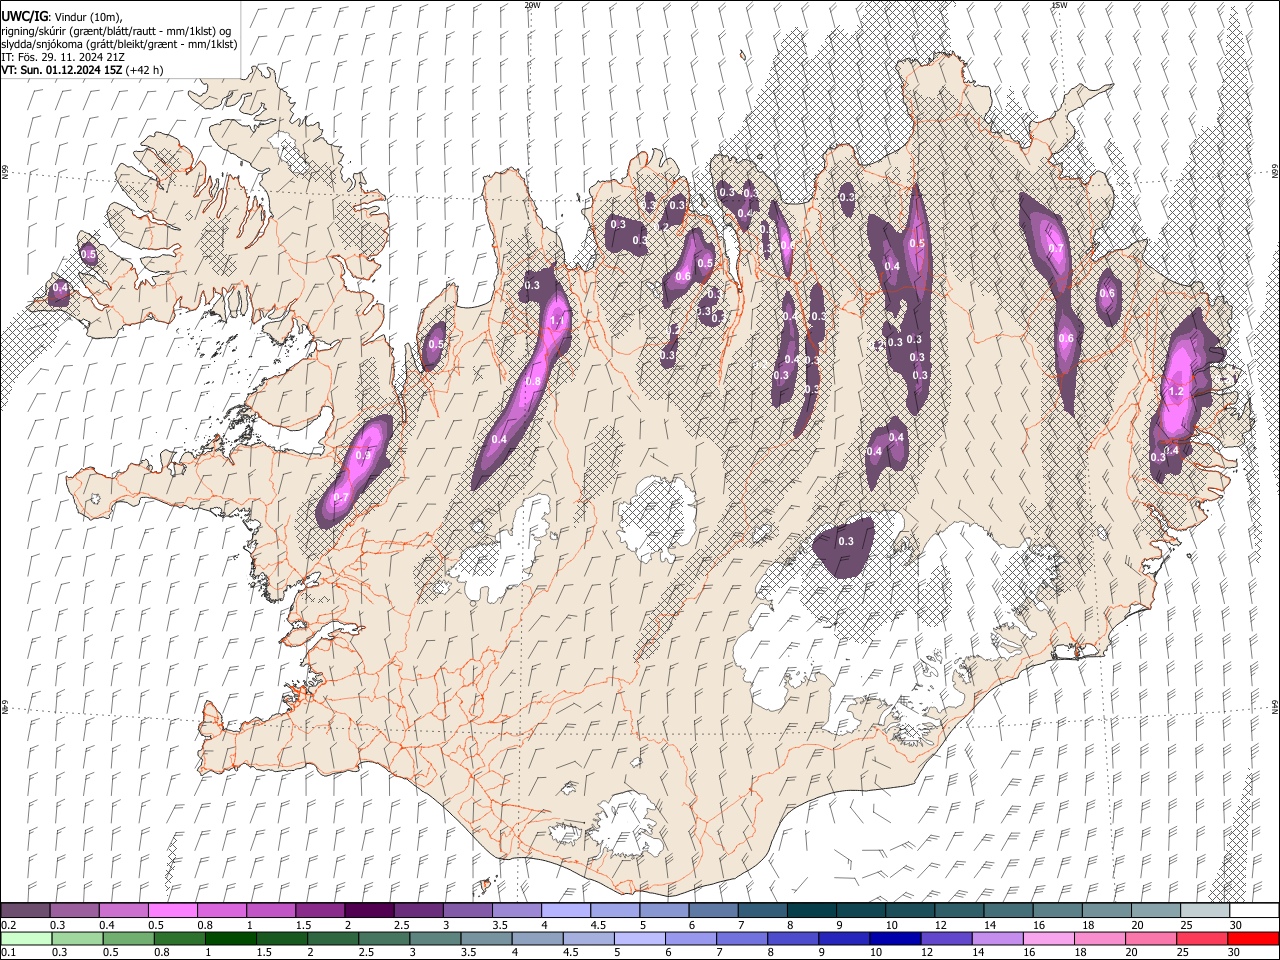Click the '15W' longitude label at the top
1280x960 pixels.
[1059, 5]
